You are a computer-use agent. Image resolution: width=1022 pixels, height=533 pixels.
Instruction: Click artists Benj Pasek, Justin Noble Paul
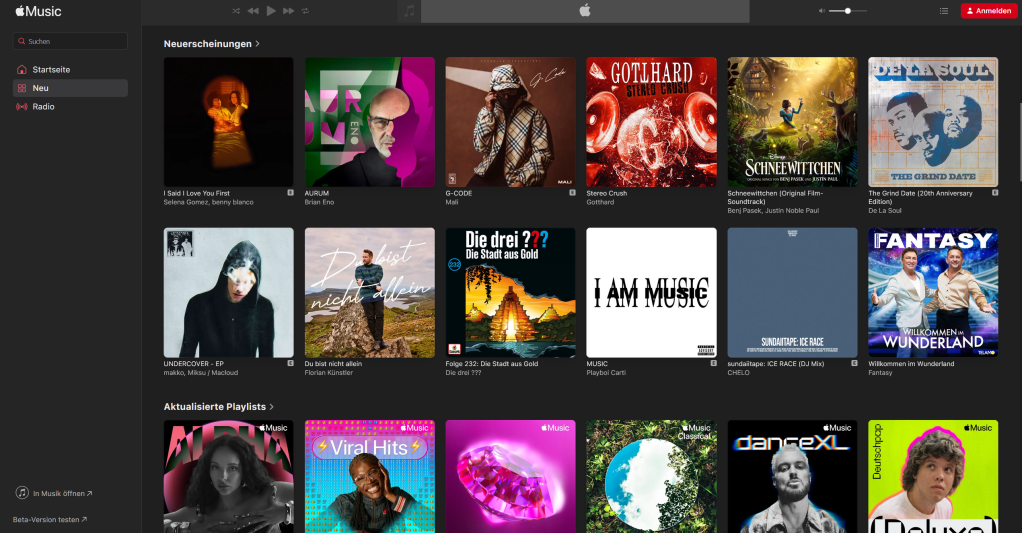click(773, 211)
